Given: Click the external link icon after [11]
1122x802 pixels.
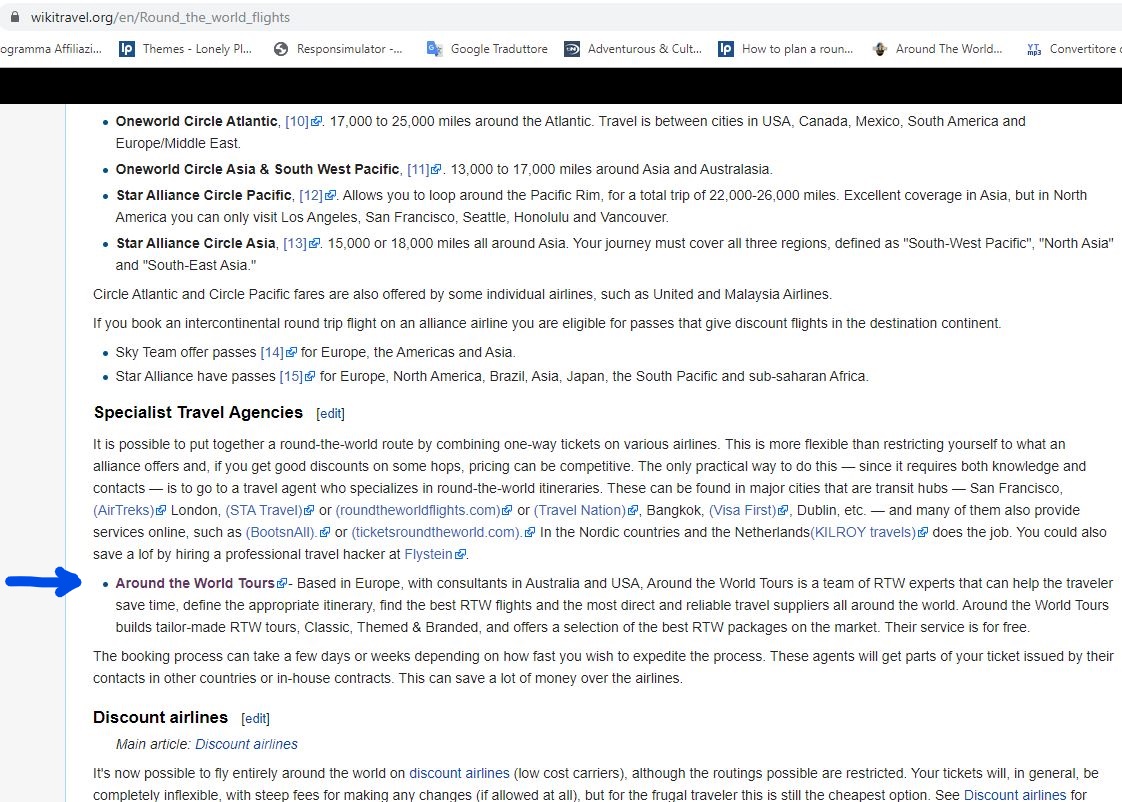Looking at the screenshot, I should (x=436, y=170).
